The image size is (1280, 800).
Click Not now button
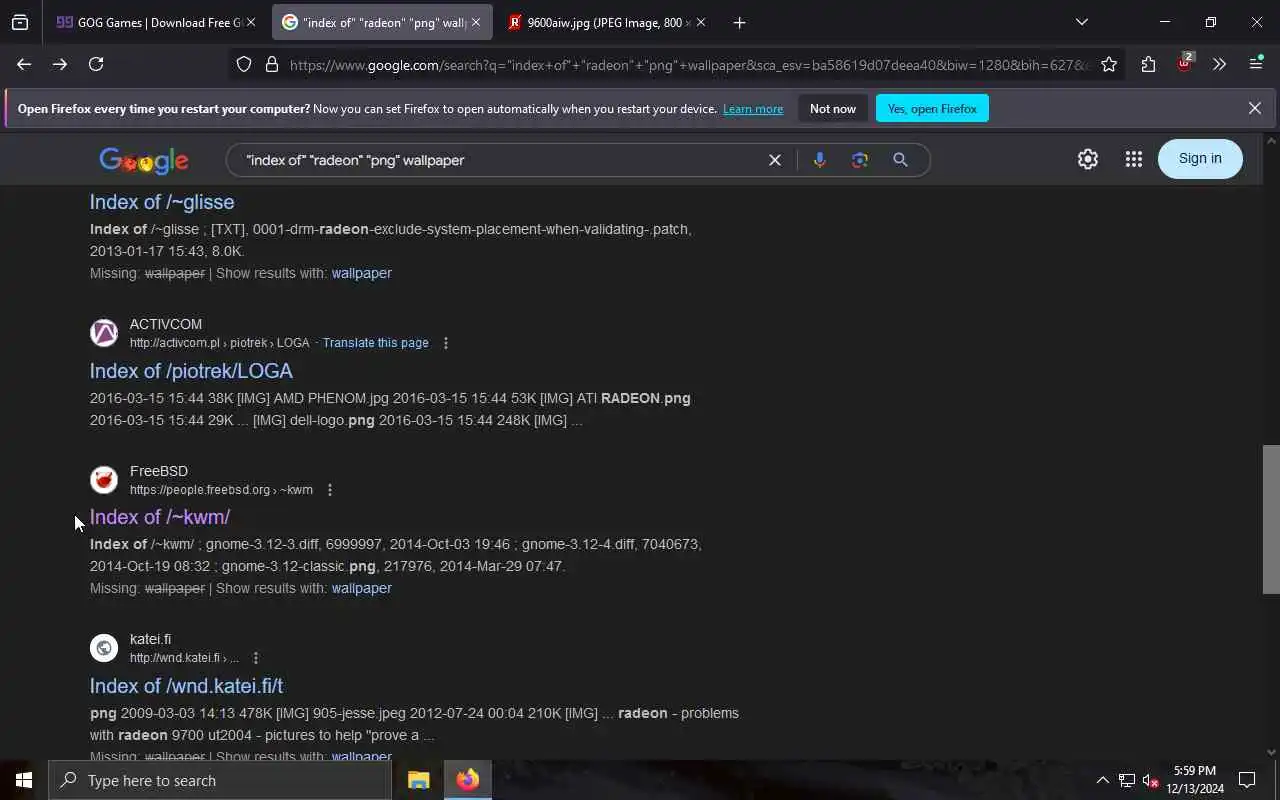pos(833,108)
